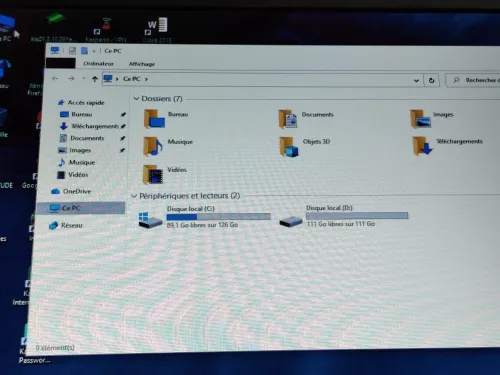Viewport: 500px width, 375px height.
Task: Unpin Images using its sidebar pin icon
Action: 122,150
